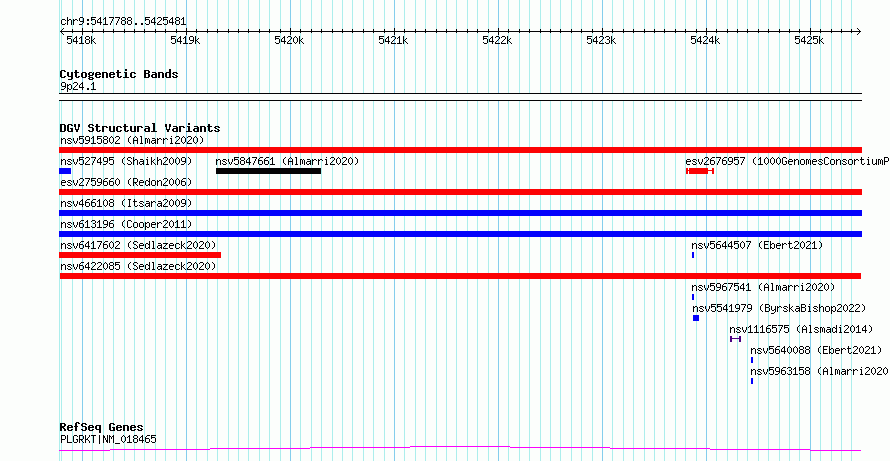Image resolution: width=890 pixels, height=461 pixels.
Task: Select the black nsv5847661 variant bar
Action: (x=268, y=171)
